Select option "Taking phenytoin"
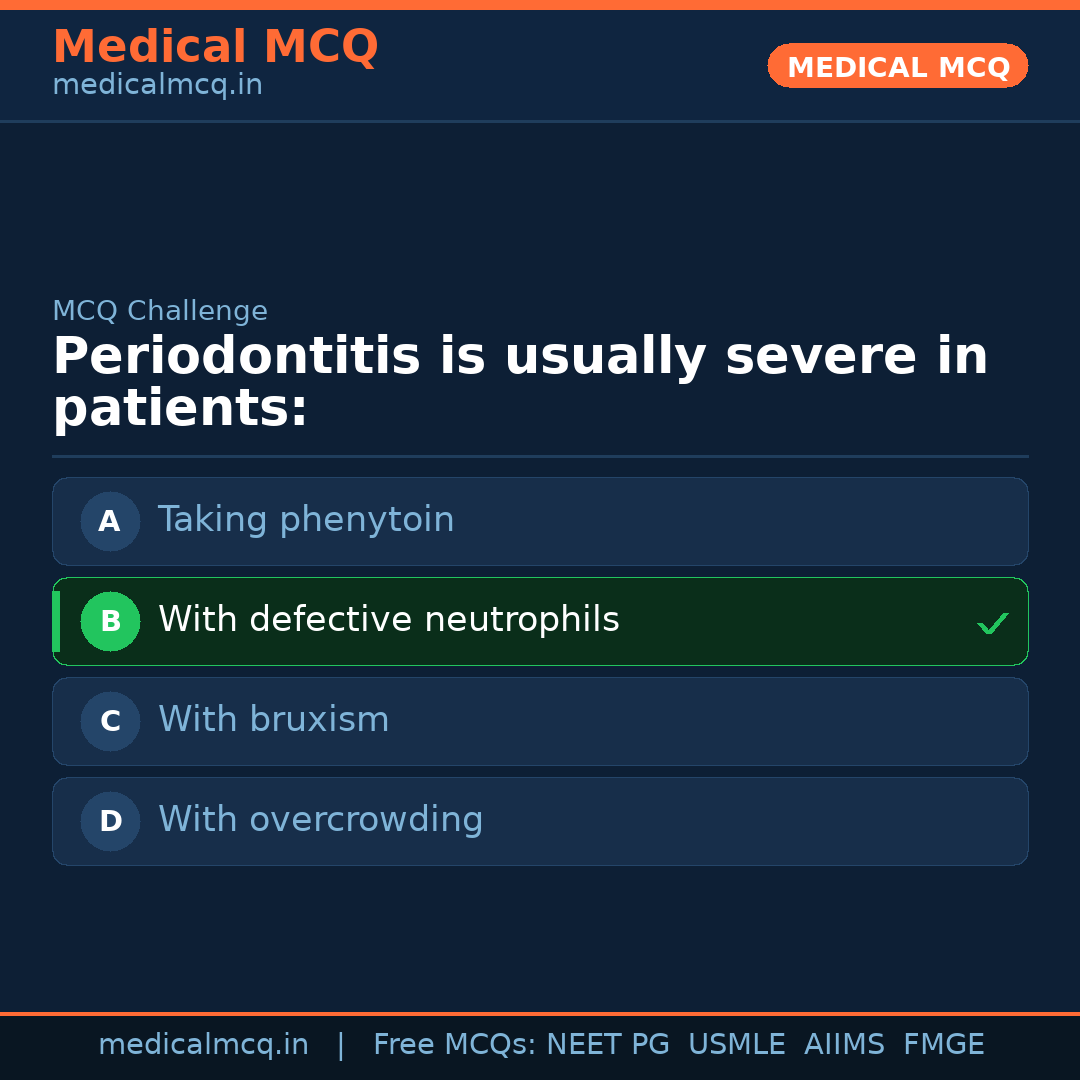 click(306, 520)
